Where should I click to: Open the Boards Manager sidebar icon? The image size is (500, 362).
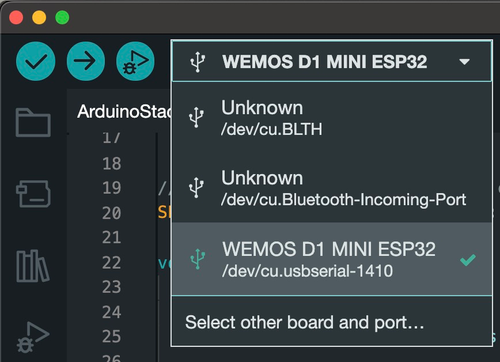tap(33, 194)
